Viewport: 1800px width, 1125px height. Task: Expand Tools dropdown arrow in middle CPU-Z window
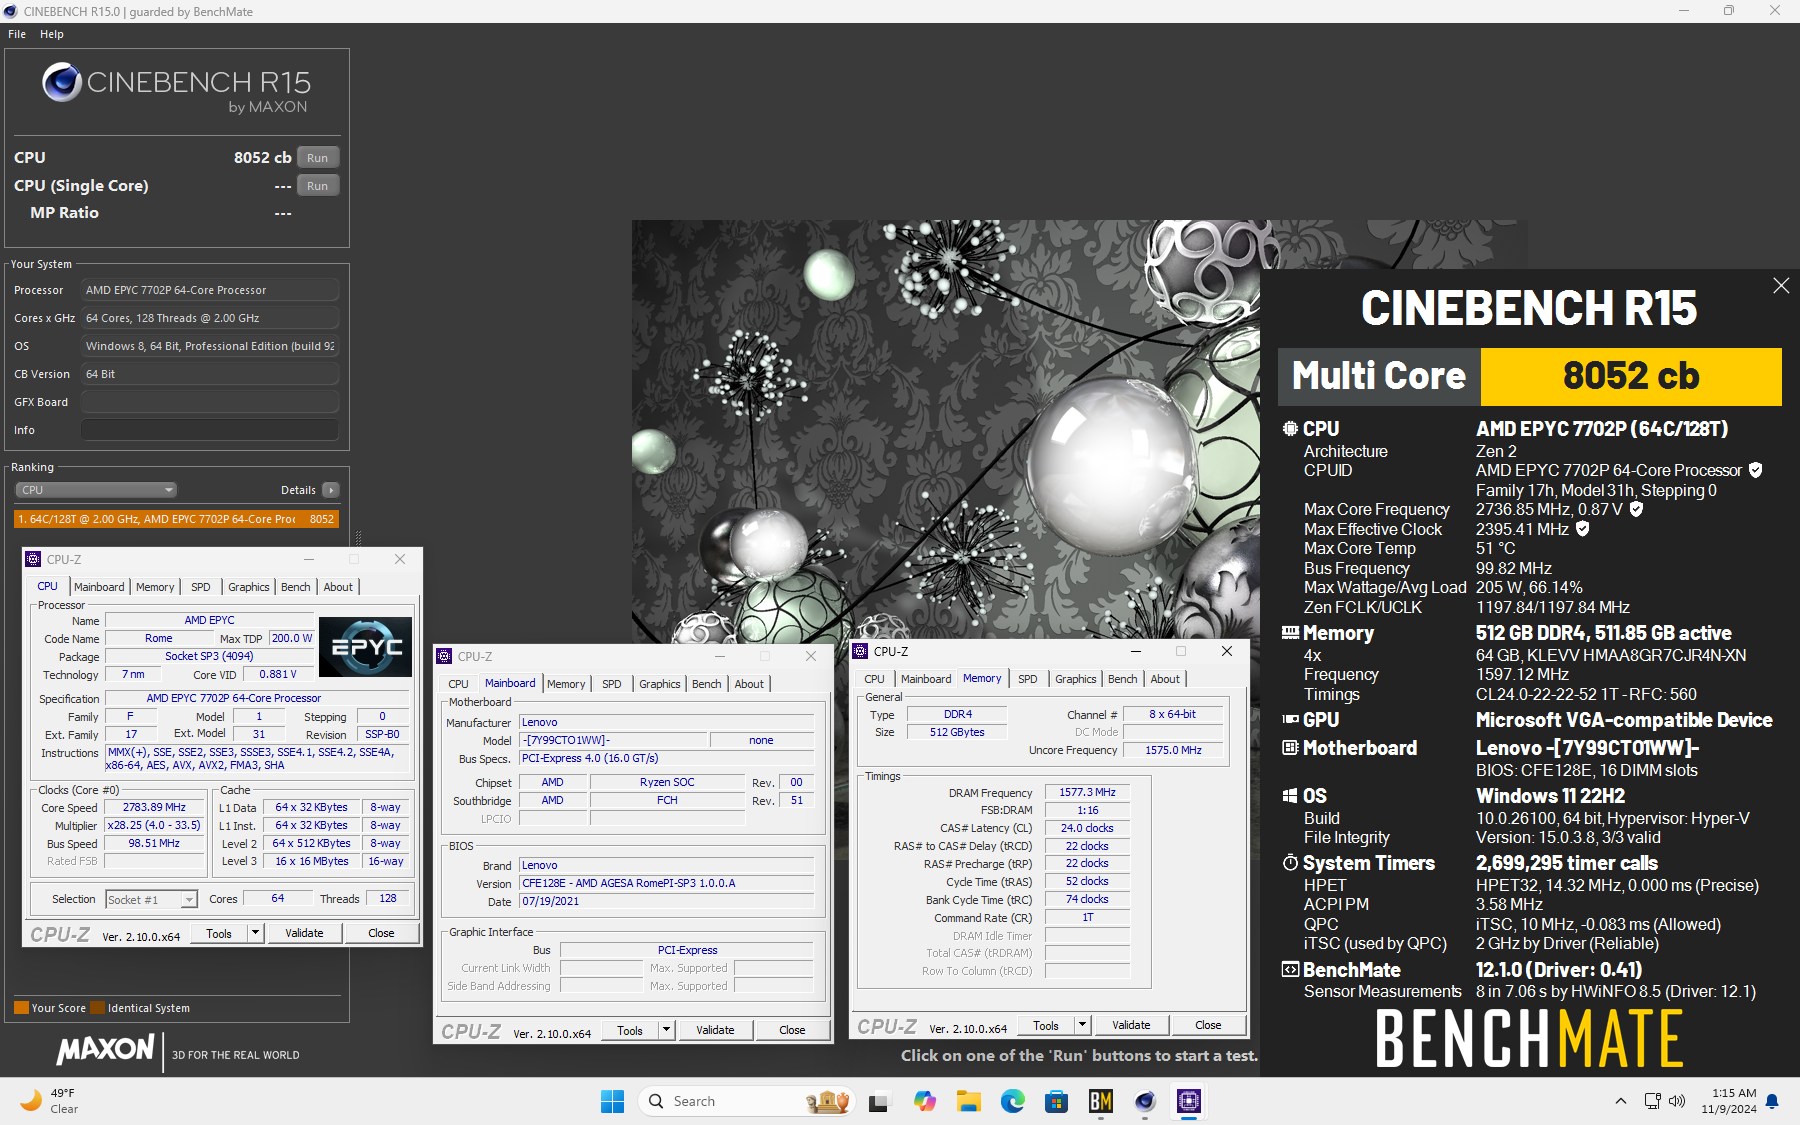(x=667, y=1030)
